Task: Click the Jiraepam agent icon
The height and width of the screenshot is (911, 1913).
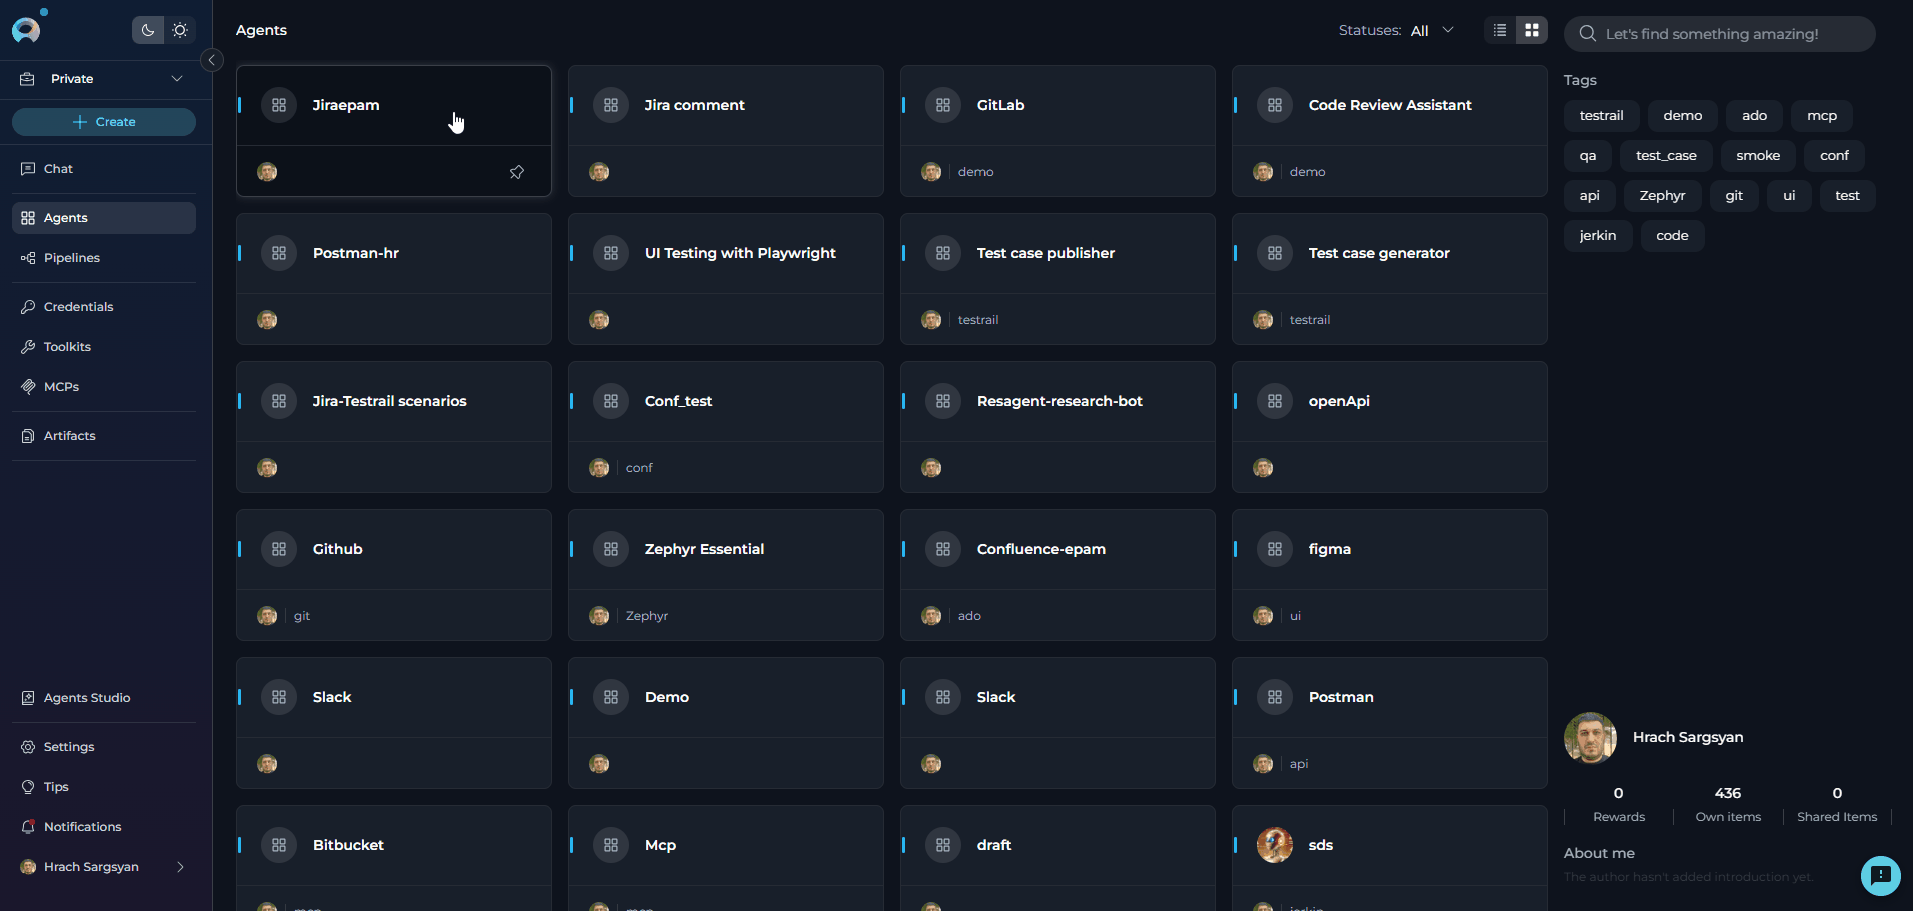Action: [x=279, y=105]
